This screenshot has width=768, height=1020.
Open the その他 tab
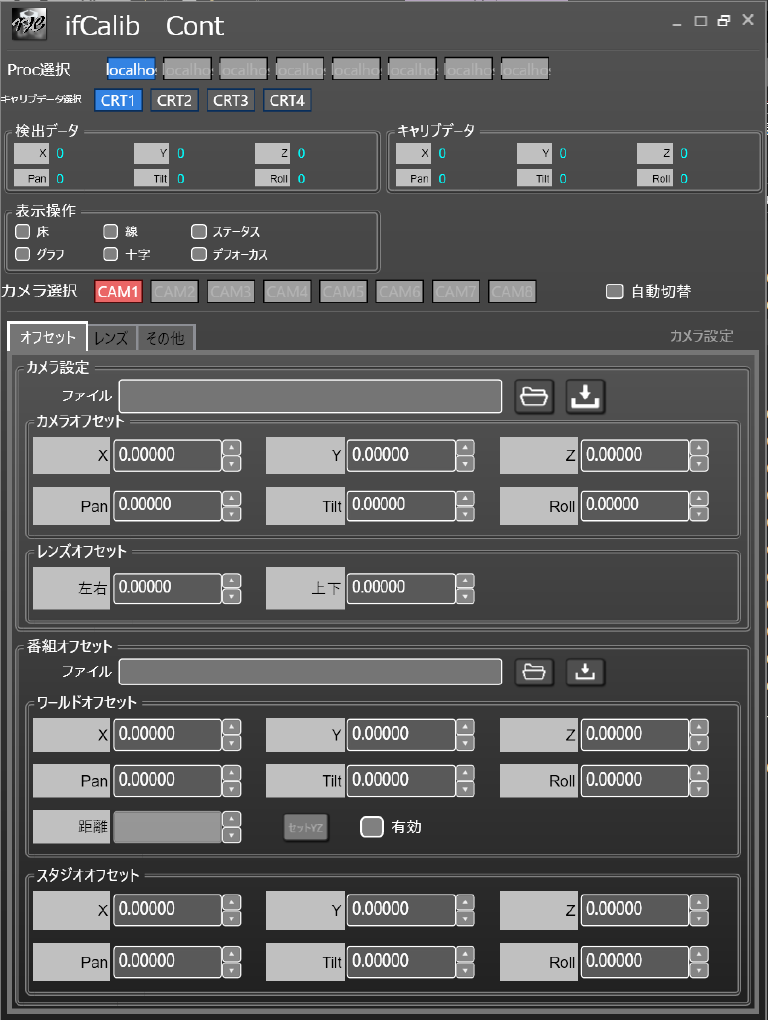tap(165, 338)
